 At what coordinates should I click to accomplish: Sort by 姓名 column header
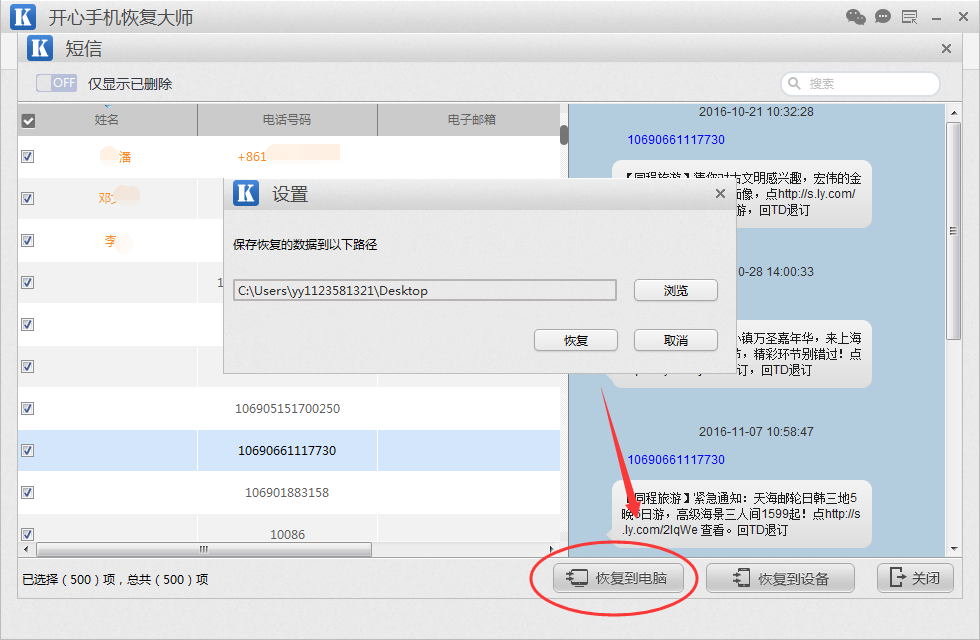[x=107, y=119]
